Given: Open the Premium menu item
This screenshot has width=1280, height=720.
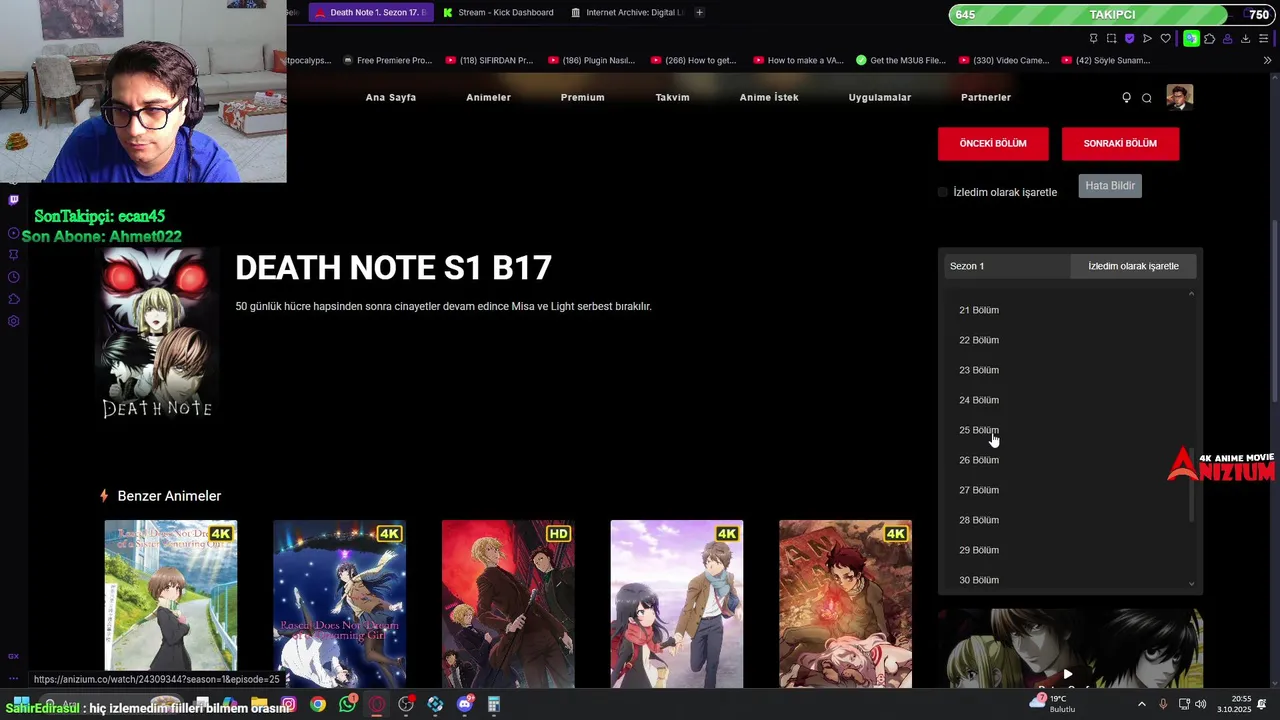Looking at the screenshot, I should [x=582, y=97].
